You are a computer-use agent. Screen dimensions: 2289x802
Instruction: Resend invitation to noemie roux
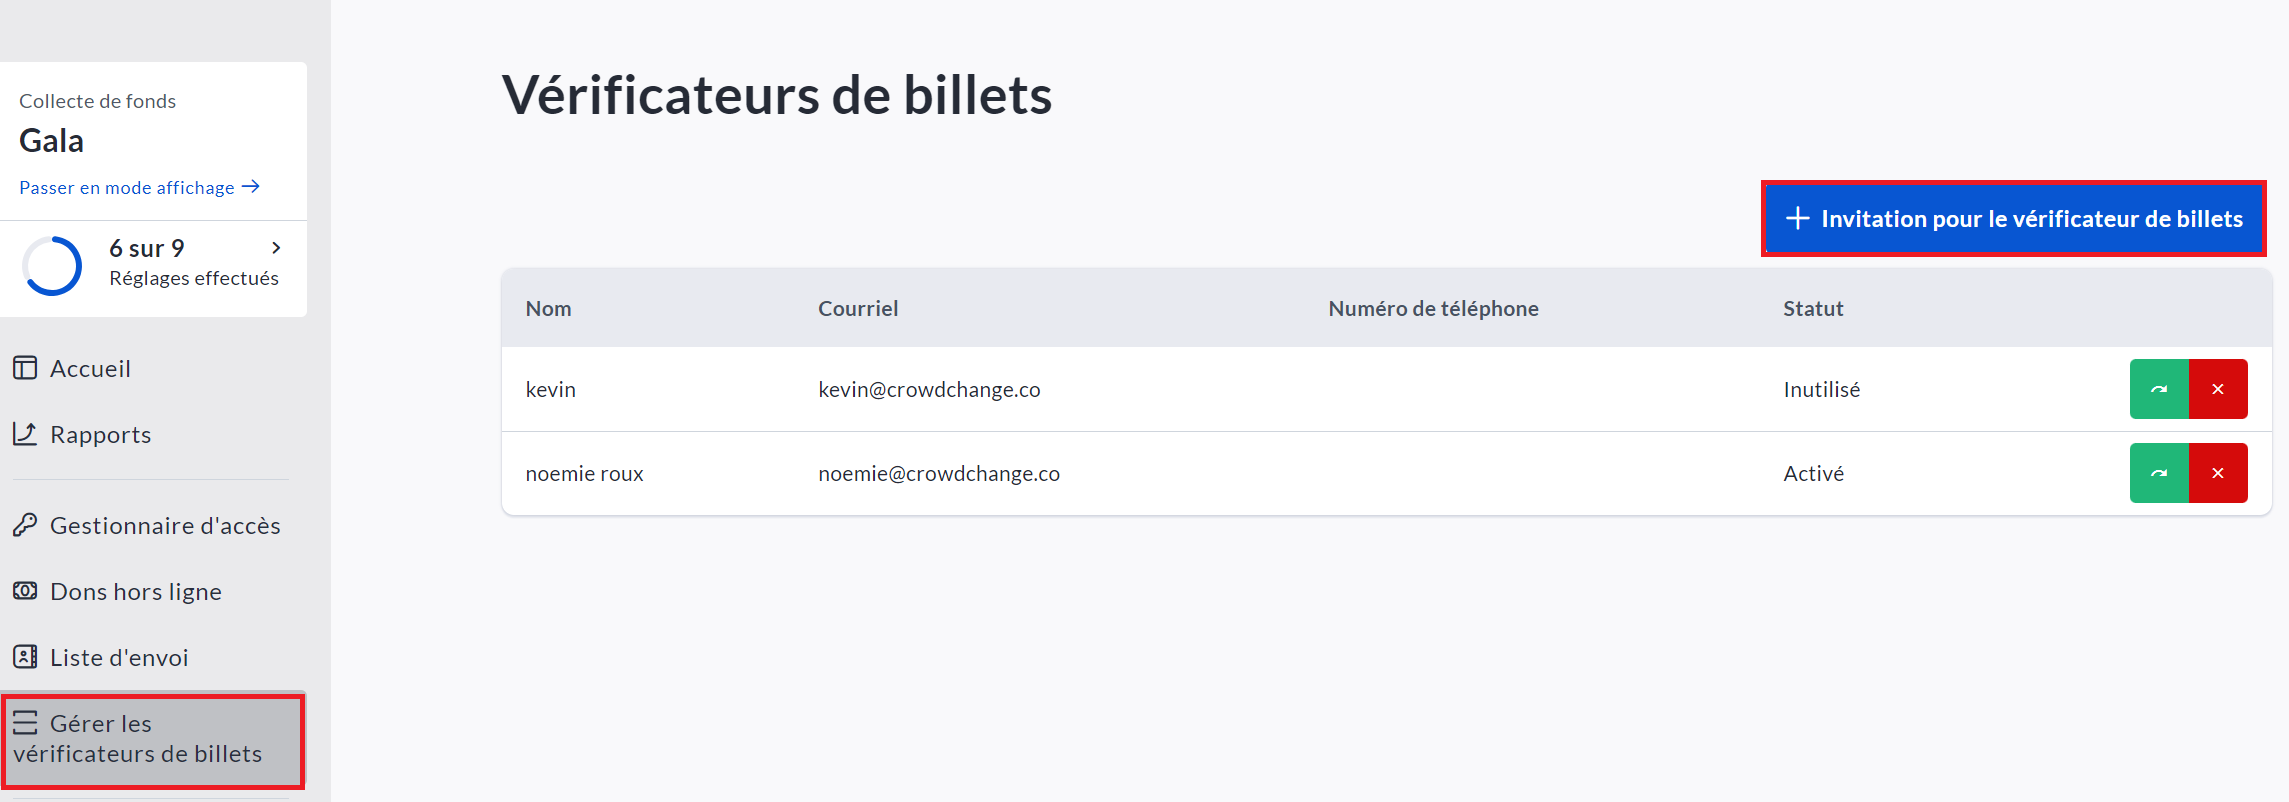[2159, 473]
